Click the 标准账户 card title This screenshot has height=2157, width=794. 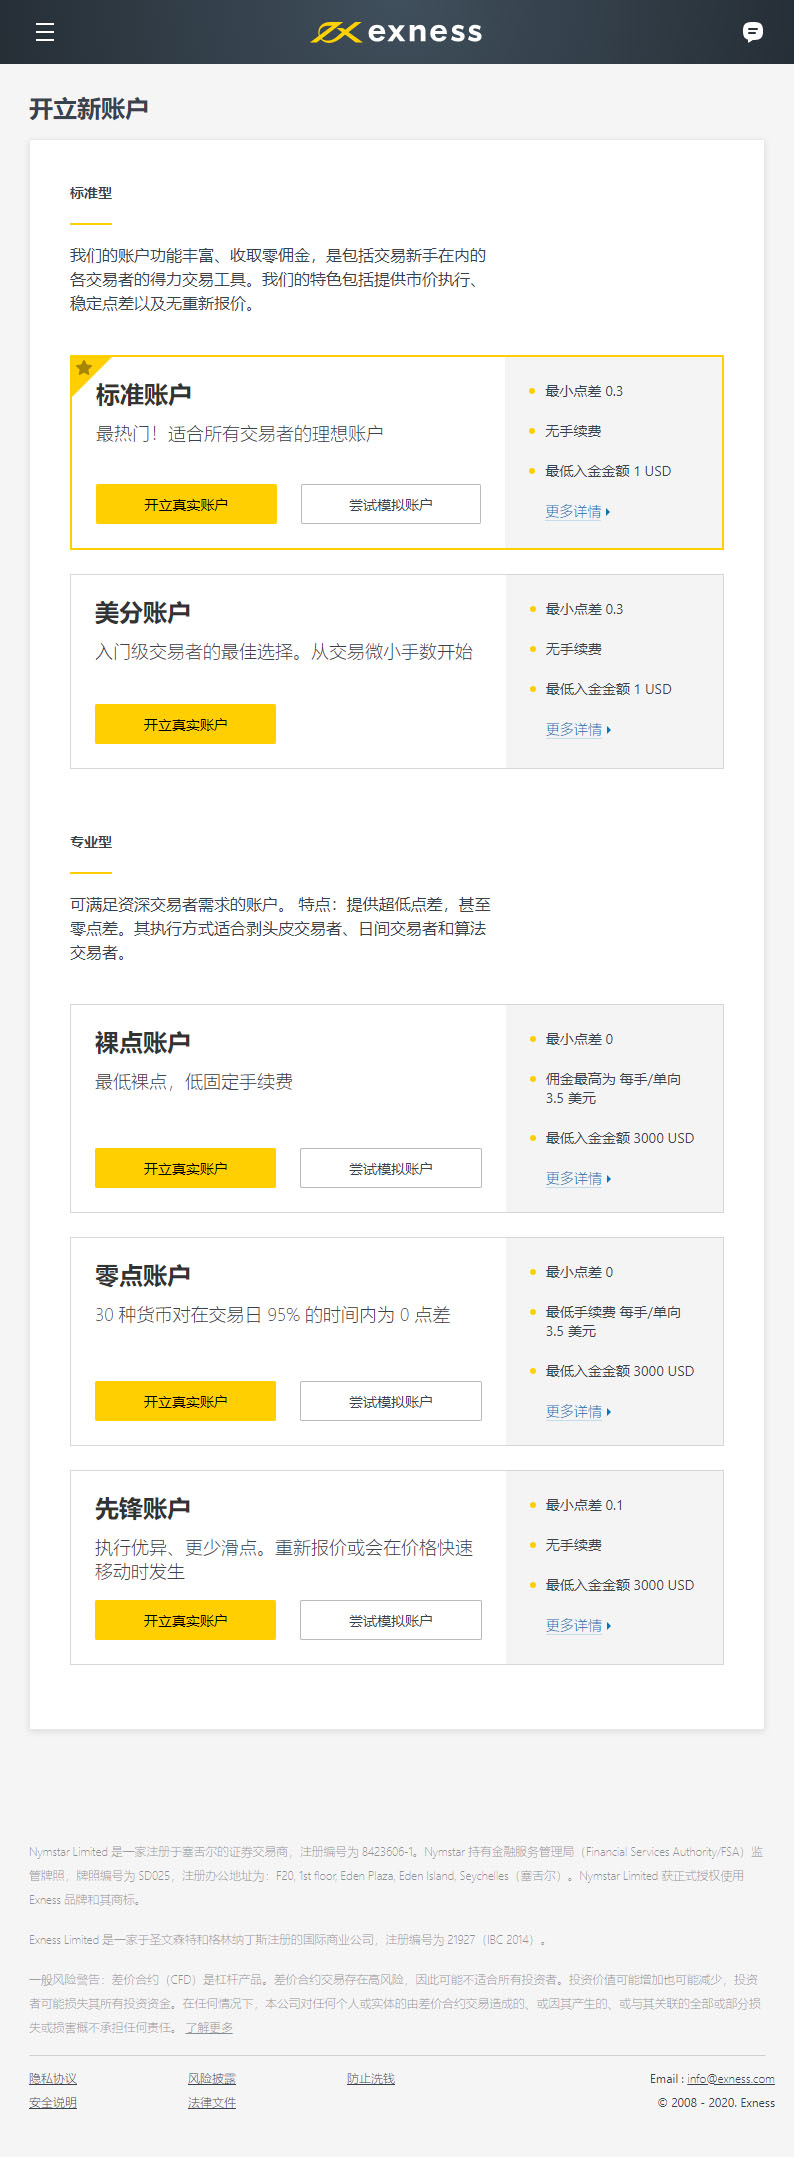tap(143, 394)
